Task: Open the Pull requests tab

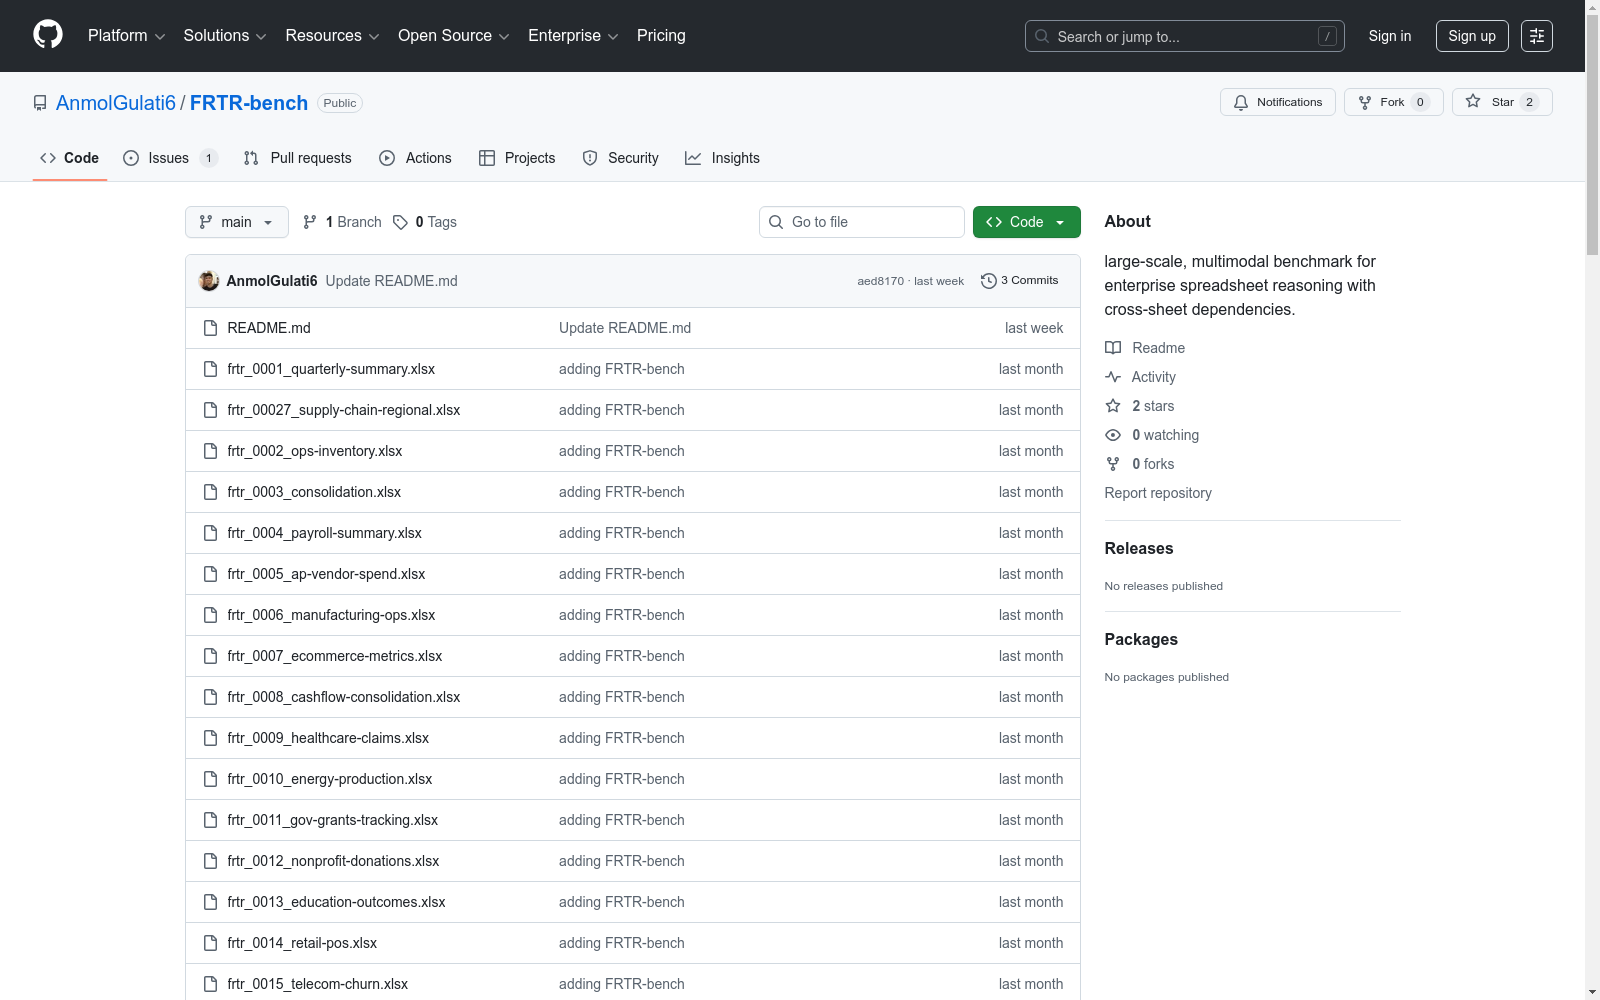Action: coord(298,158)
